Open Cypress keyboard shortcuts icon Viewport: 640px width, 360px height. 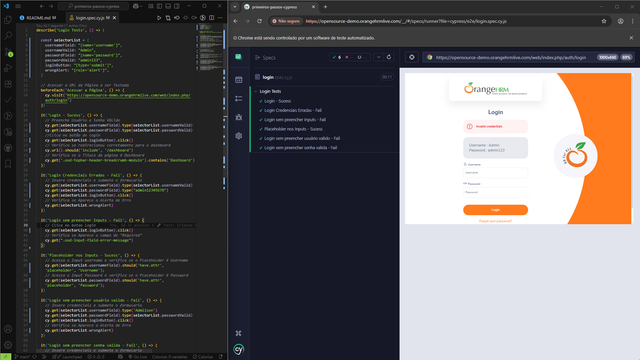click(239, 333)
